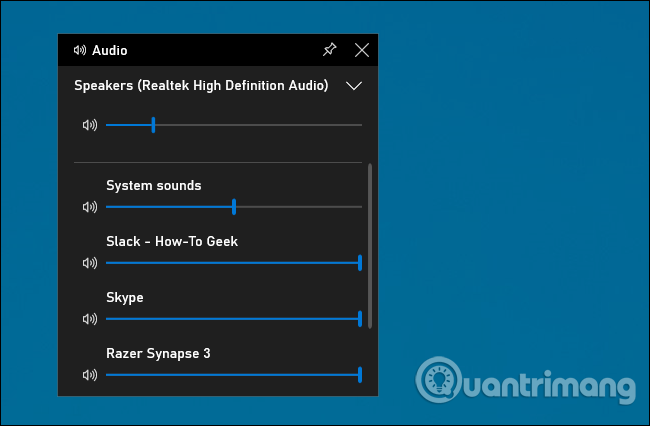Click the Audio widget title text
Viewport: 650px width, 426px height.
pos(110,50)
